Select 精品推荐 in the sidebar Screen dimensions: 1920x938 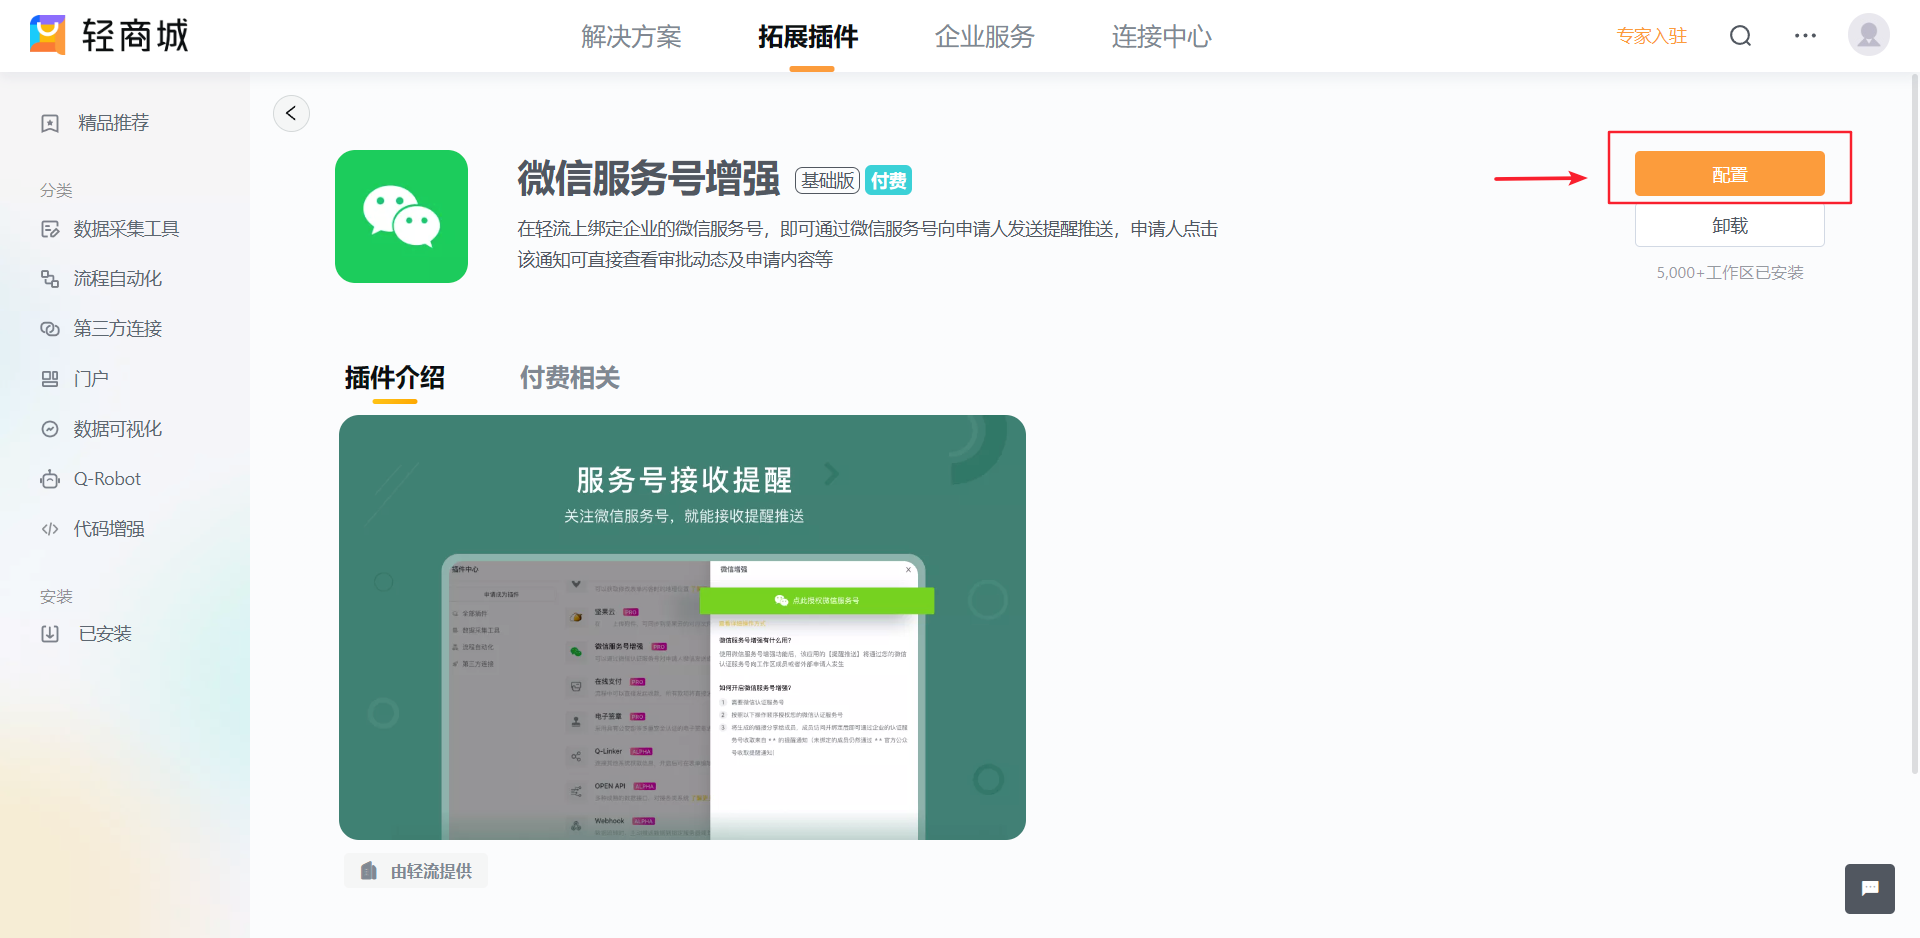point(114,123)
